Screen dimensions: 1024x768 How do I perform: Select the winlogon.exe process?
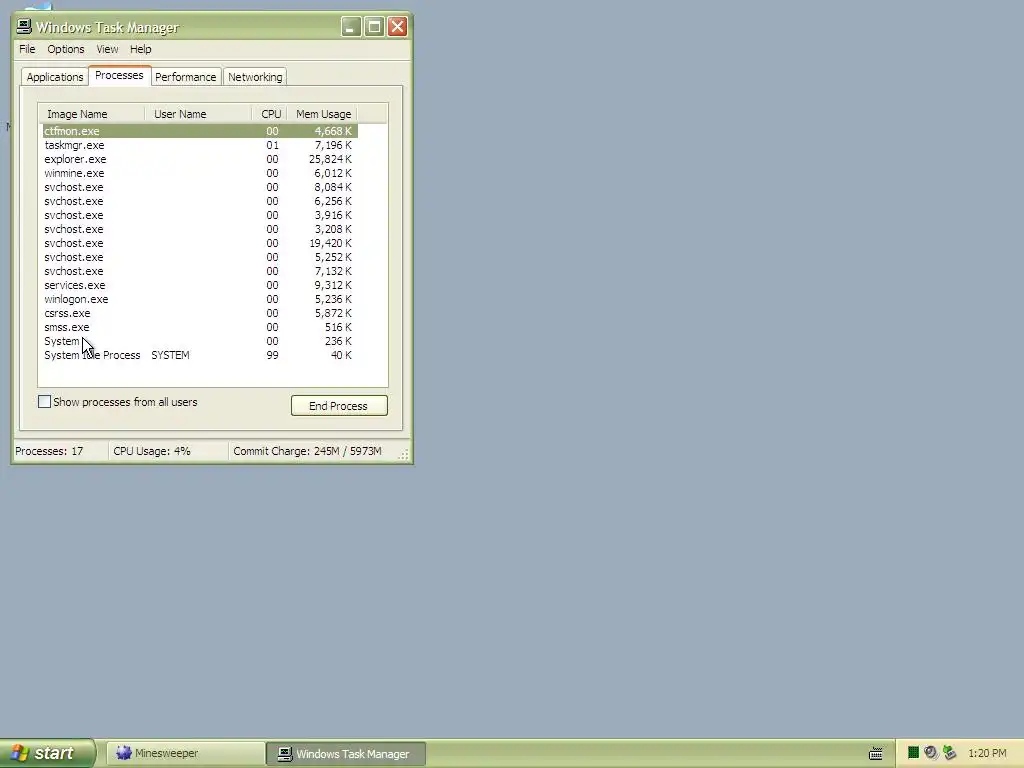(200, 299)
